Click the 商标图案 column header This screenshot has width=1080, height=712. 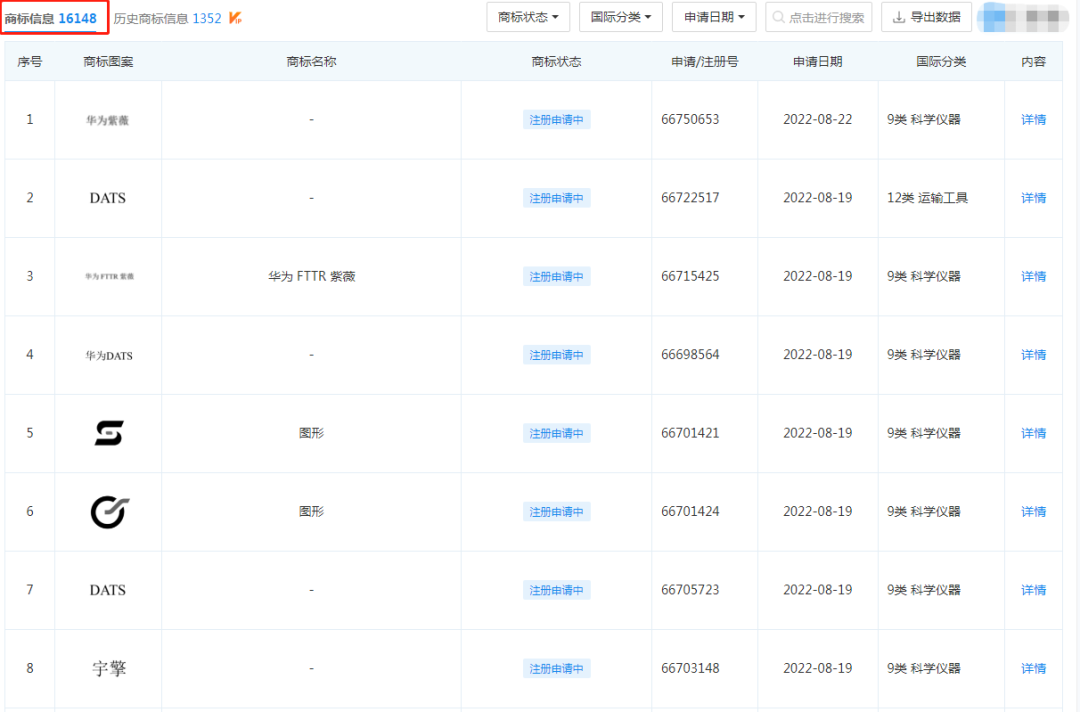(108, 62)
